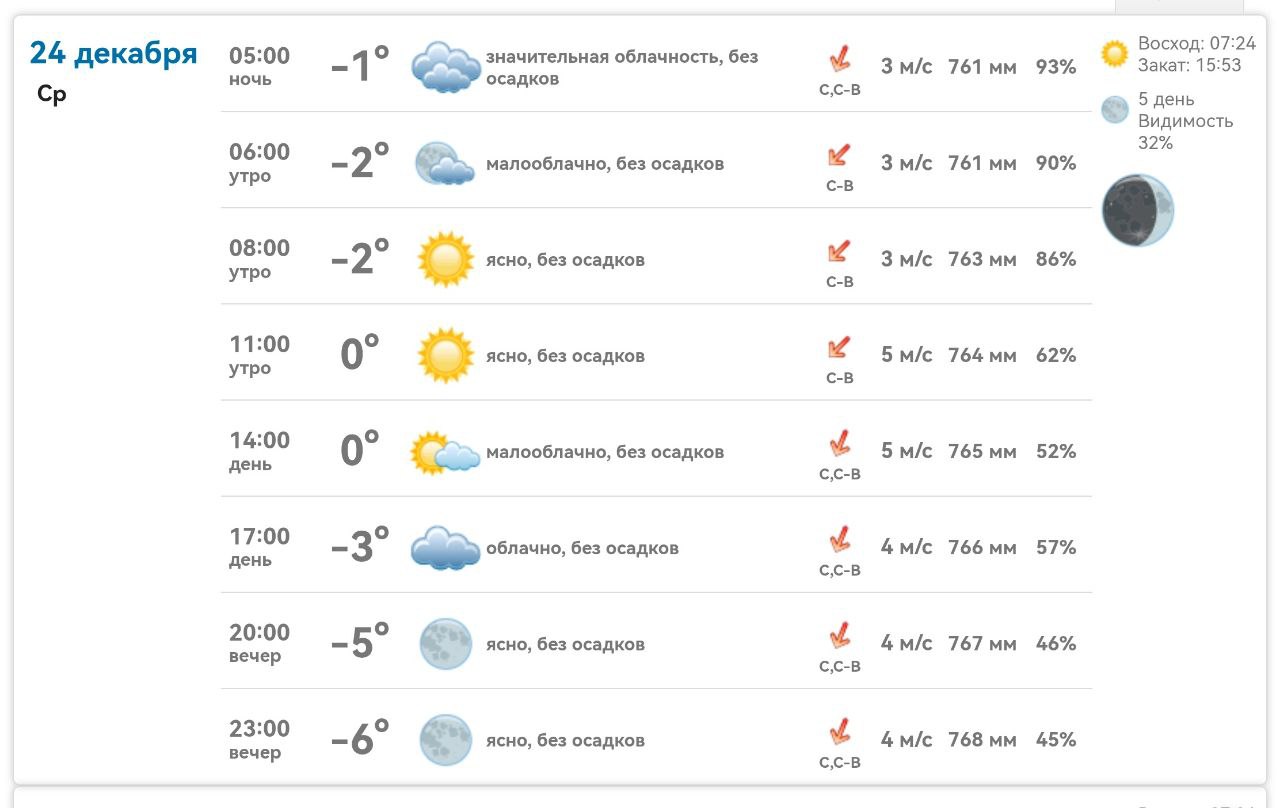Click the 14:00 день time label
1280x808 pixels.
coord(259,451)
